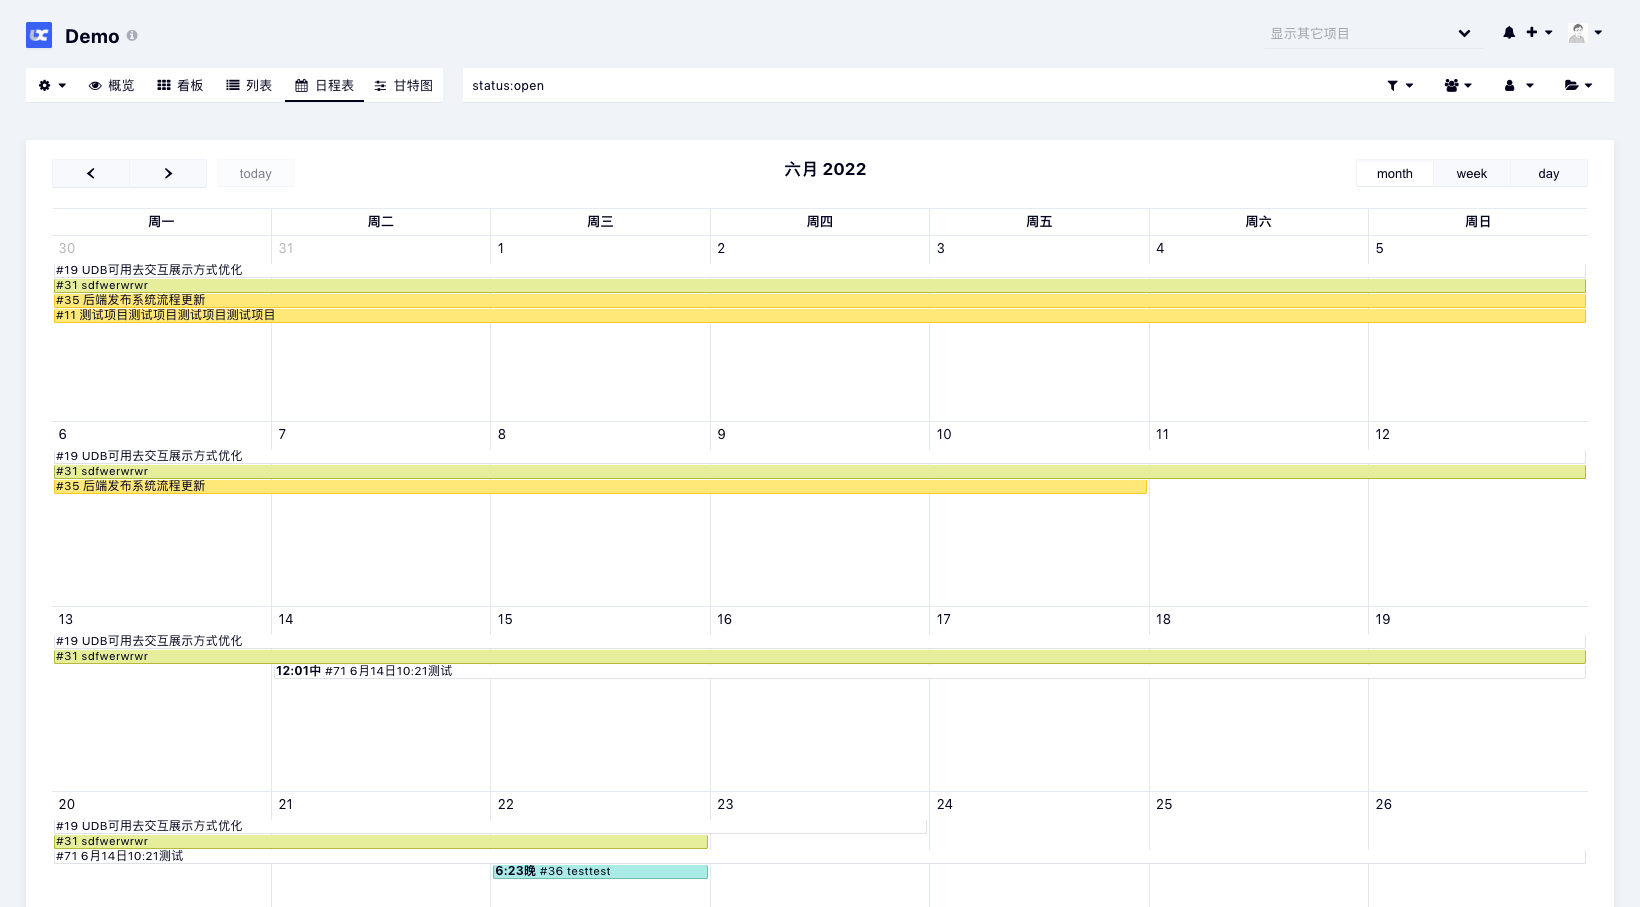Open the filter funnel dropdown
Image resolution: width=1640 pixels, height=907 pixels.
[x=1400, y=85]
